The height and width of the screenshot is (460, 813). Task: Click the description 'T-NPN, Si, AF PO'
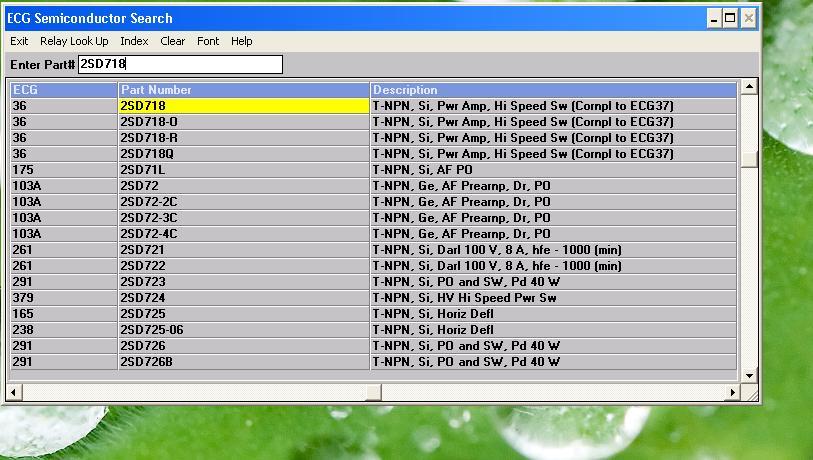pos(553,170)
